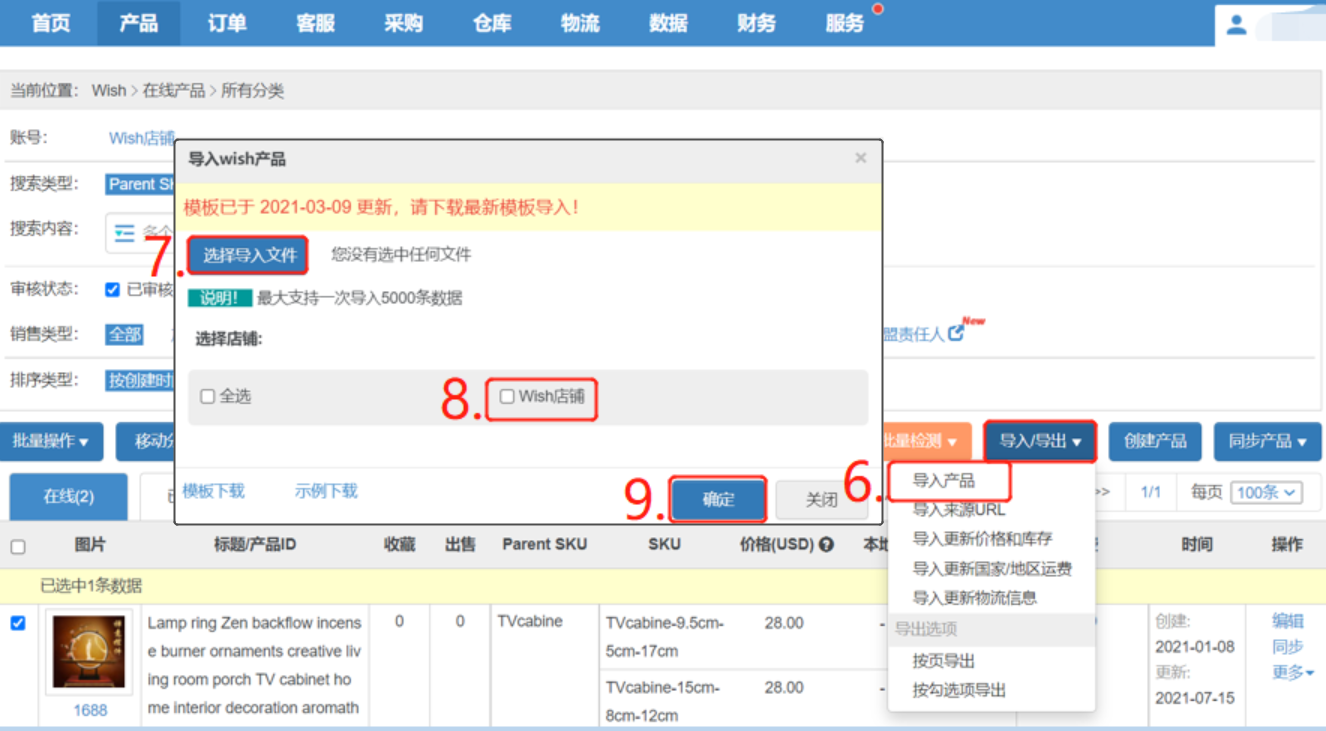Open the 产品 menu
This screenshot has height=731, width=1326.
tap(139, 23)
